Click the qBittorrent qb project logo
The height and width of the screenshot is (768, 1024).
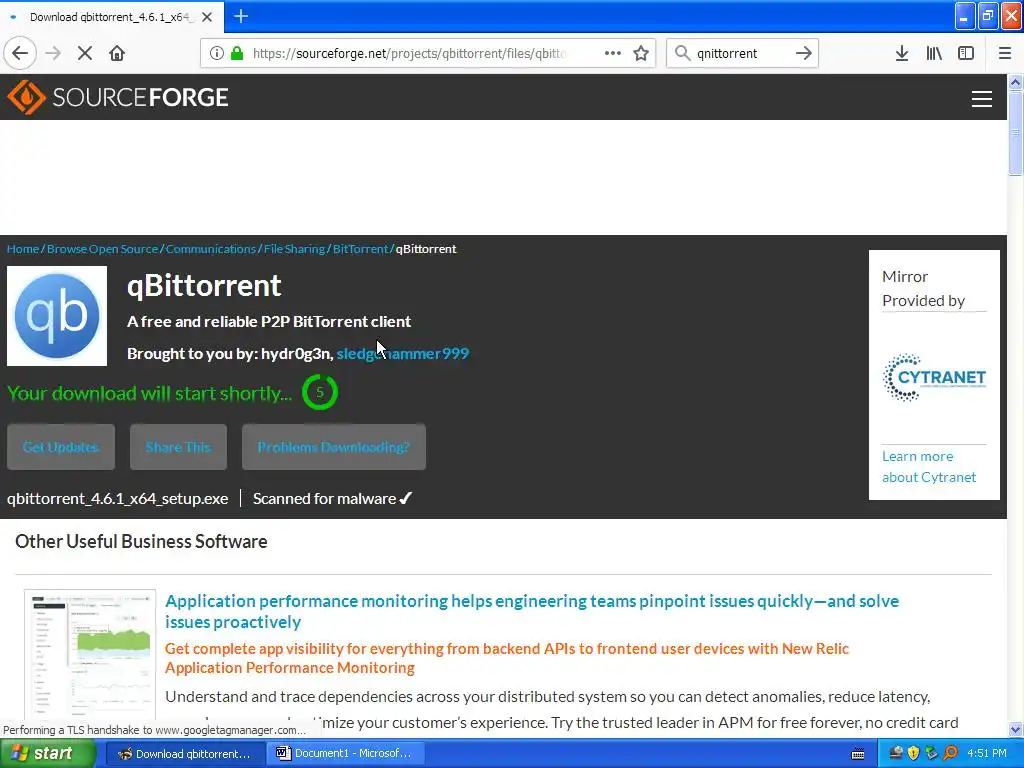57,316
